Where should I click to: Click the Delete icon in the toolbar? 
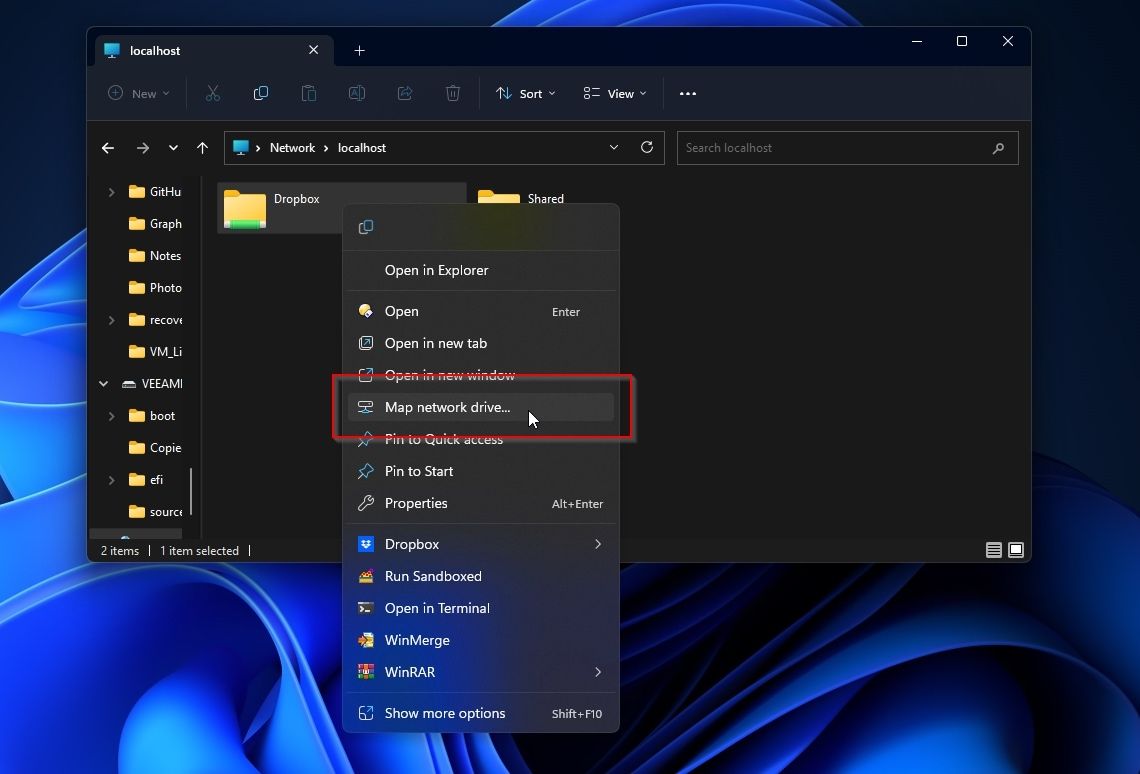coord(452,93)
